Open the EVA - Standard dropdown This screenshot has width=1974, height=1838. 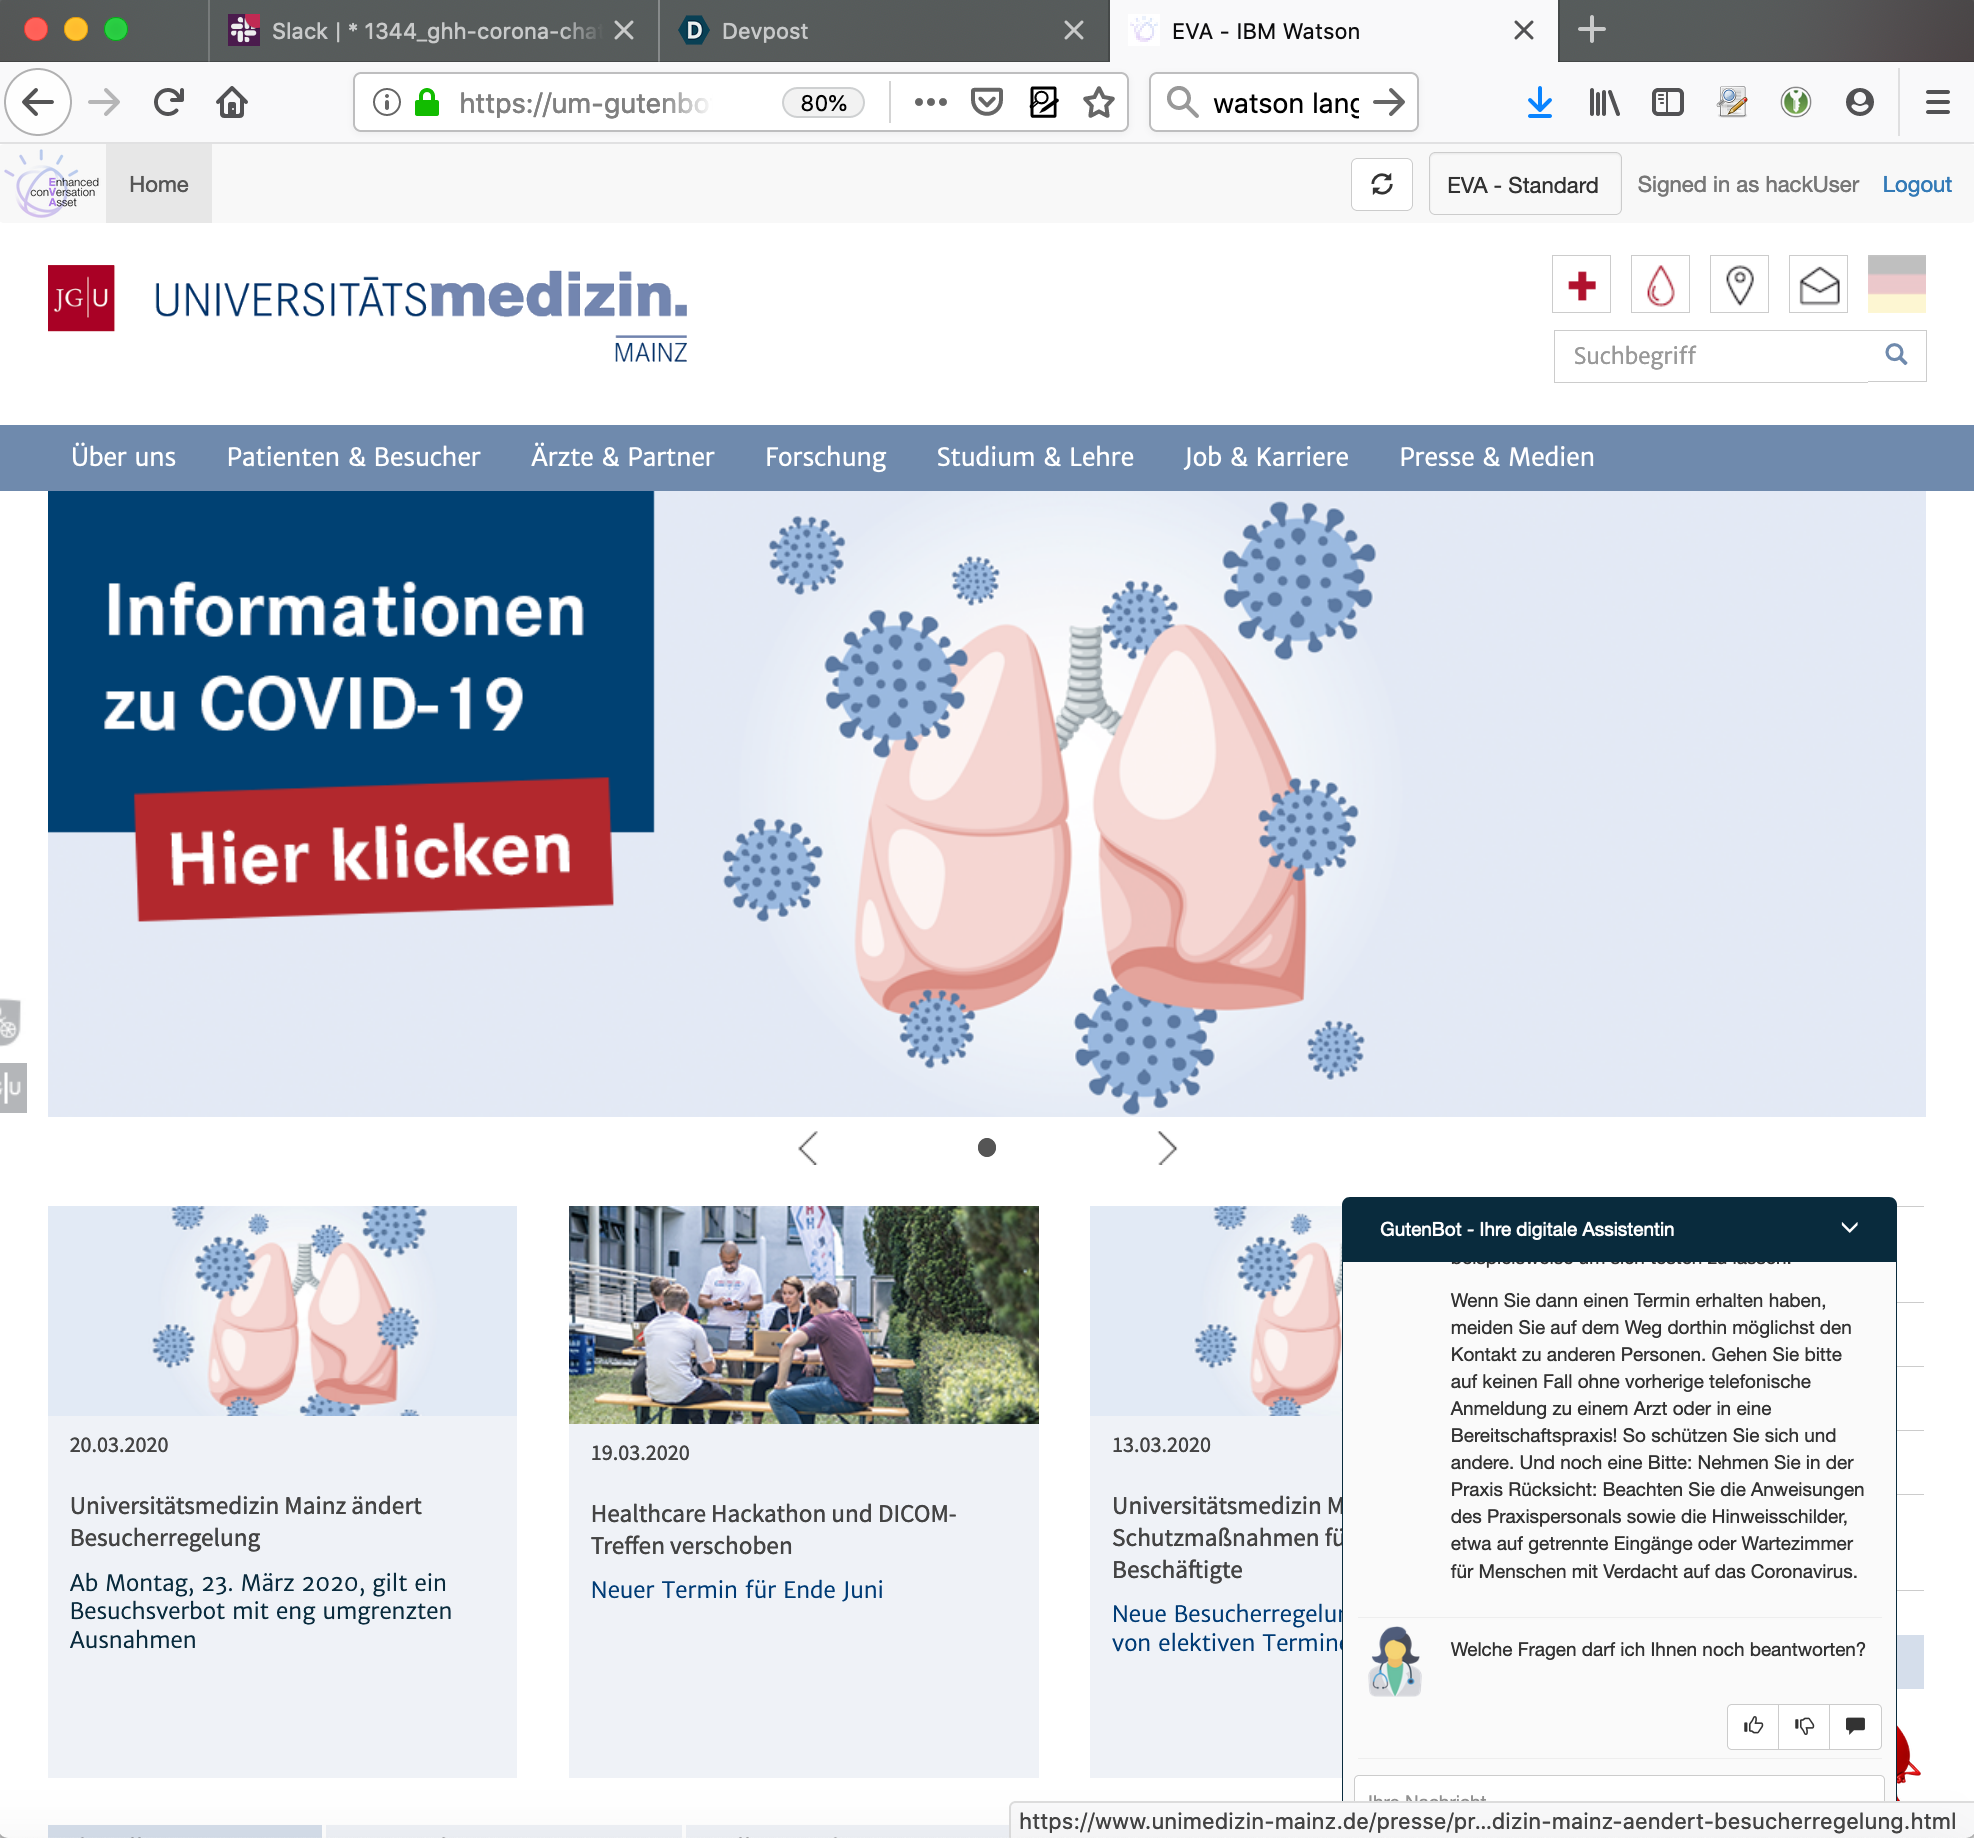[1523, 185]
